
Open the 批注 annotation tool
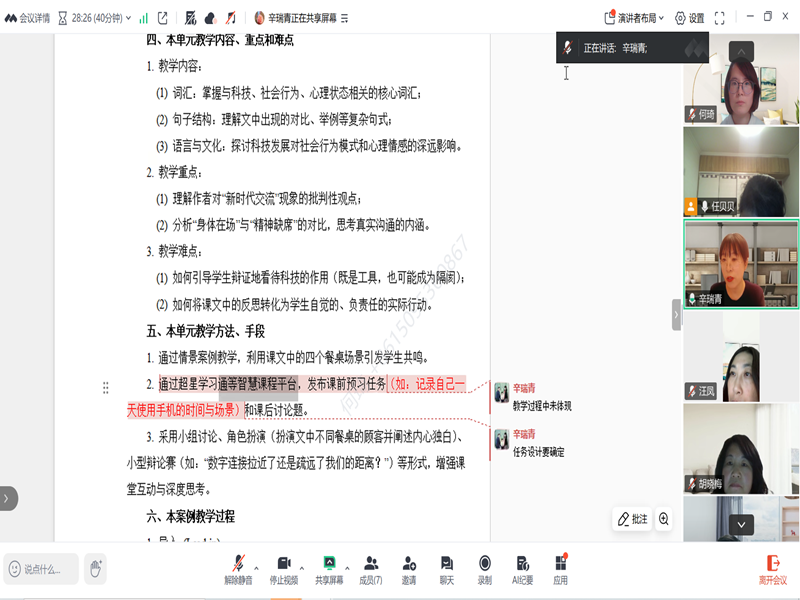tap(633, 519)
